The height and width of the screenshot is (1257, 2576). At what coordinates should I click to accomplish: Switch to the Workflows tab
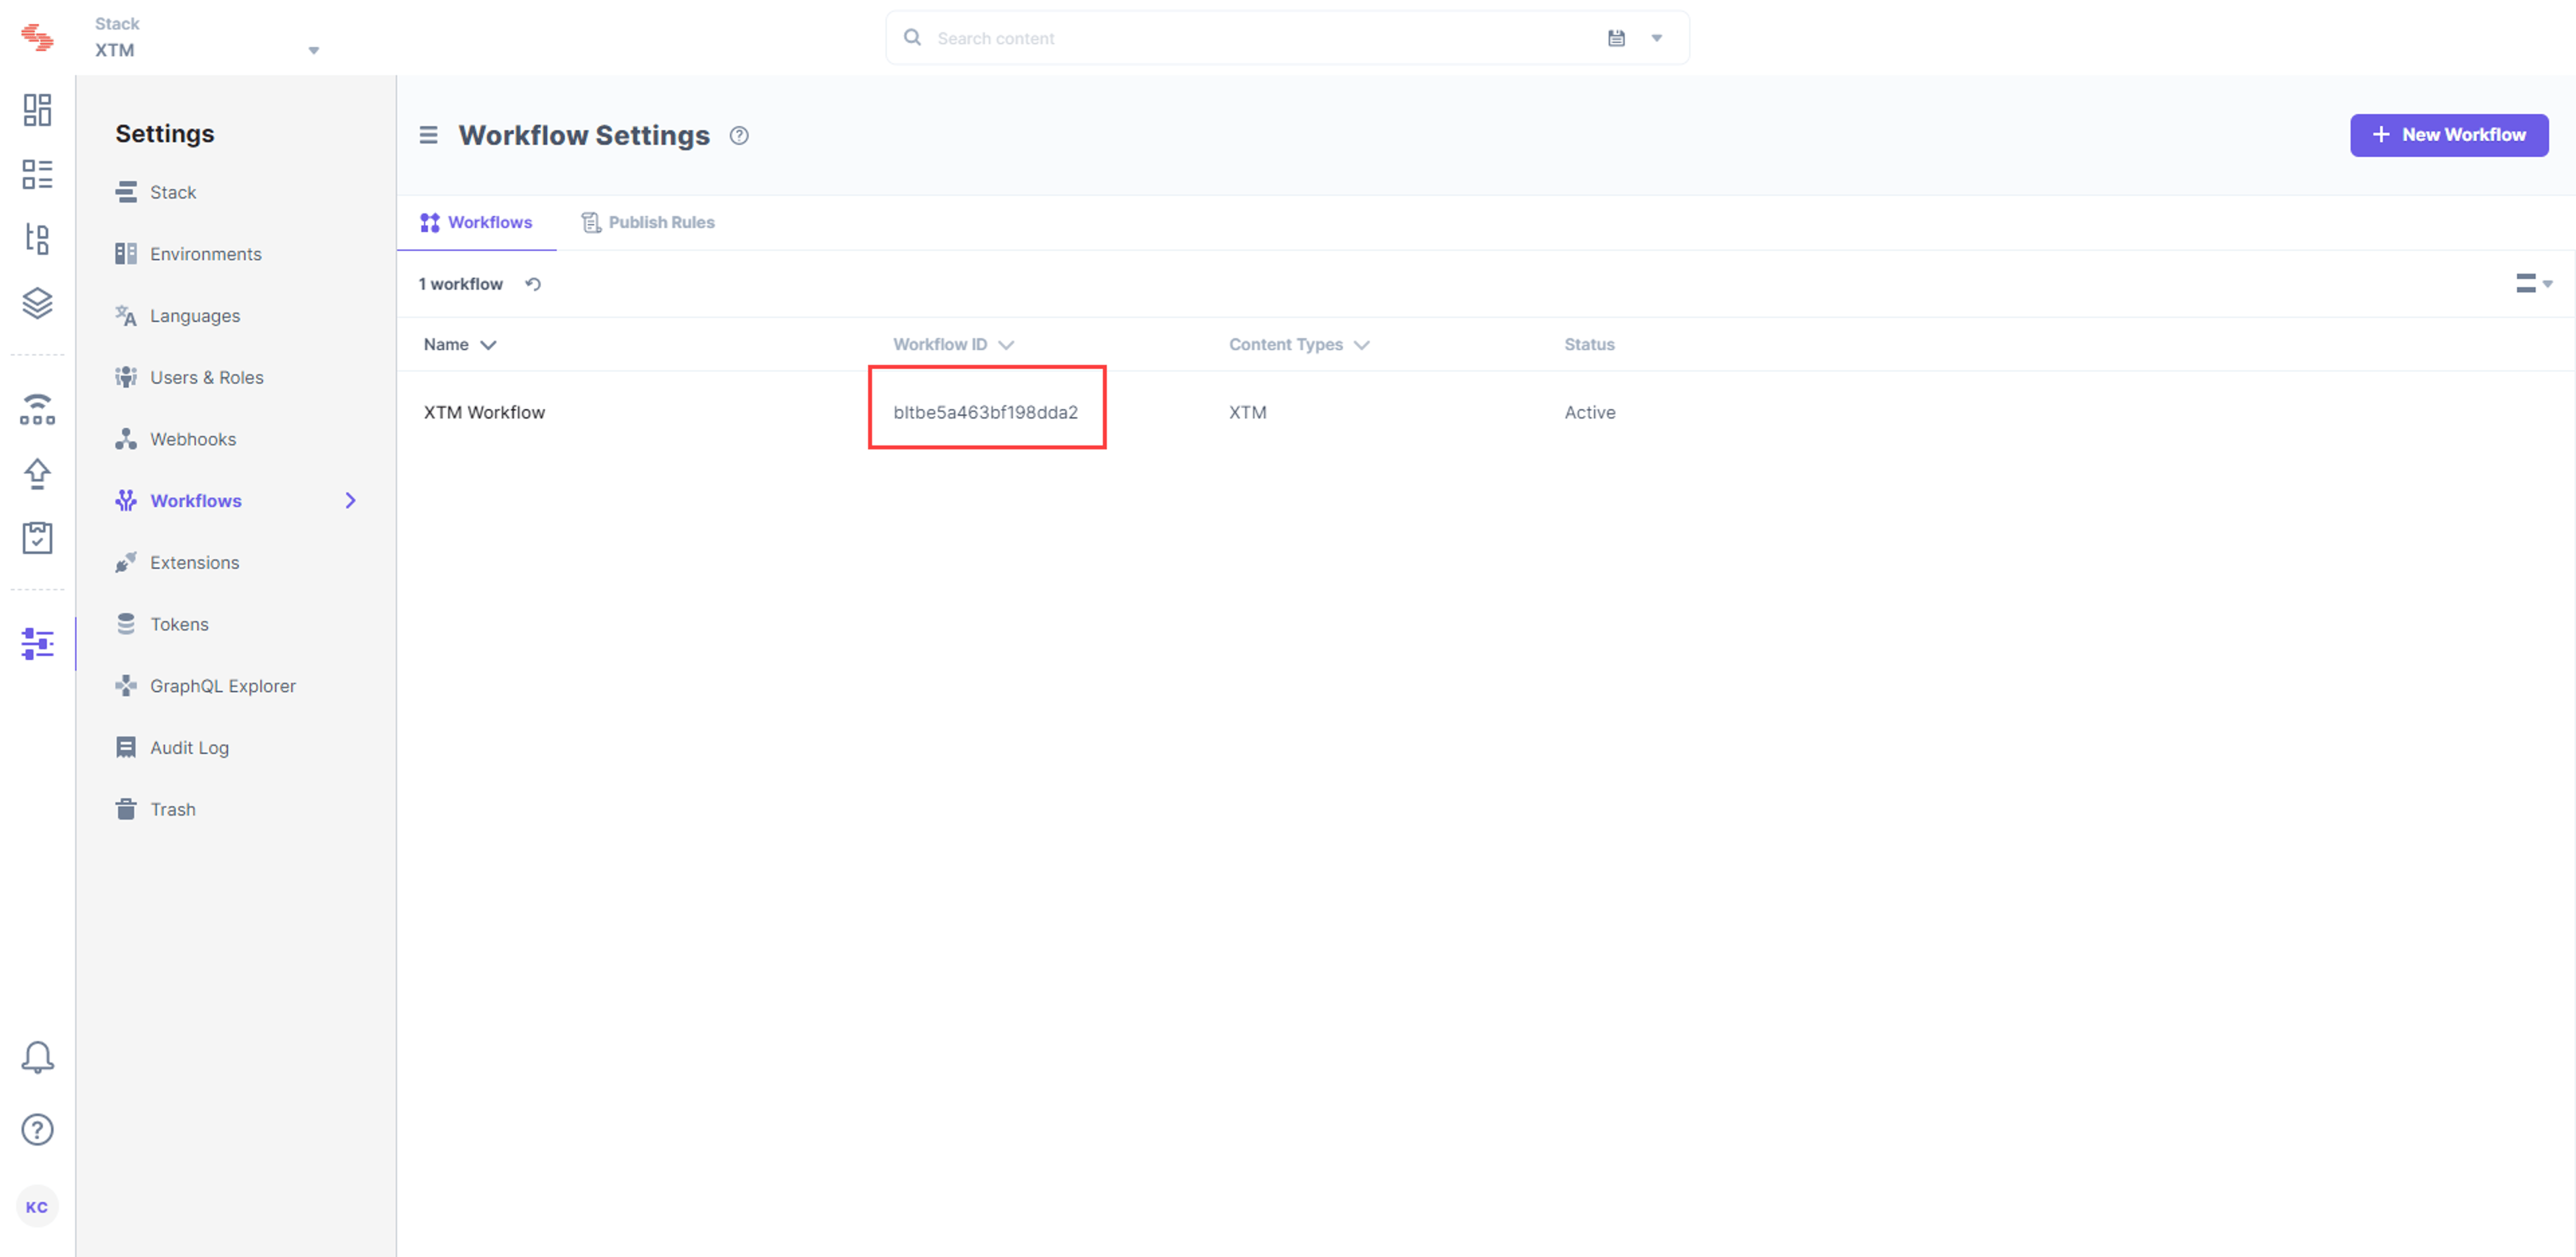(x=476, y=222)
